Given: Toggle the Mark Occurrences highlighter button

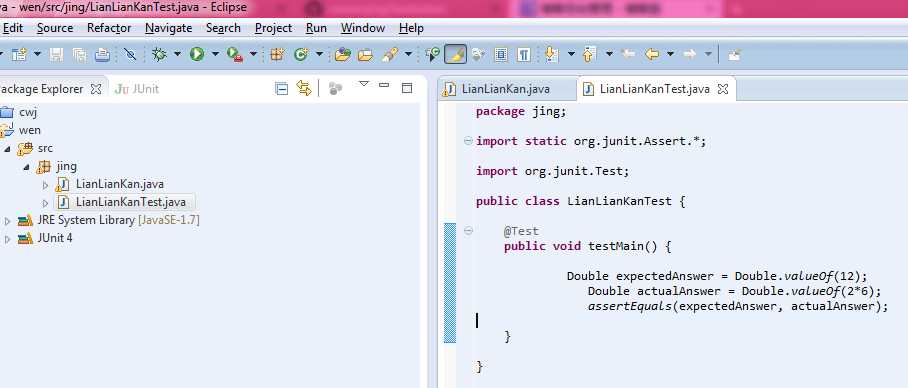Looking at the screenshot, I should pos(456,54).
